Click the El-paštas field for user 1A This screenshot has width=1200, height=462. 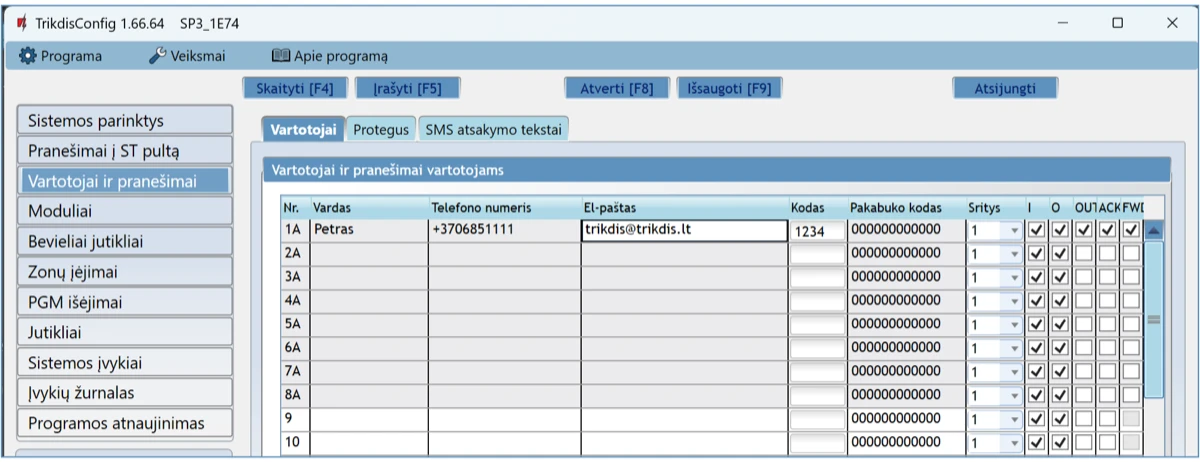(683, 231)
